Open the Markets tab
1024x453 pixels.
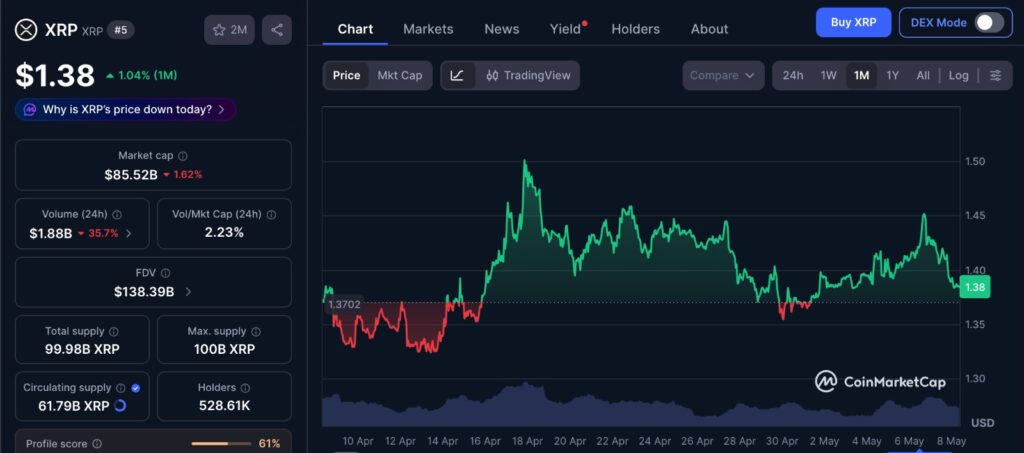[428, 29]
